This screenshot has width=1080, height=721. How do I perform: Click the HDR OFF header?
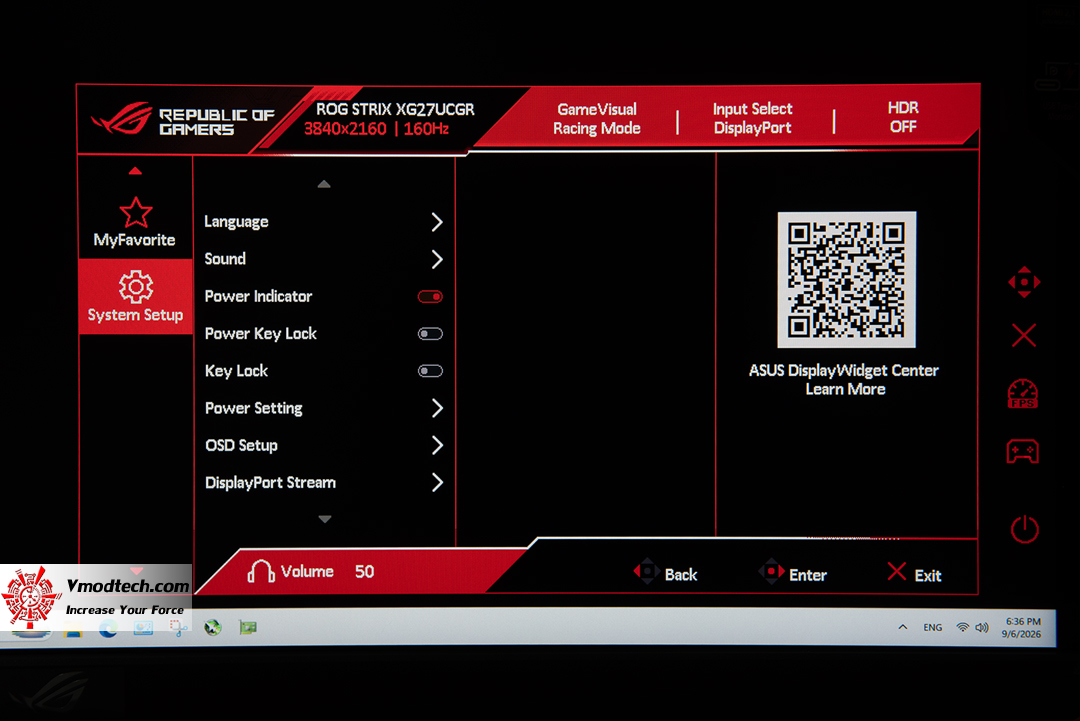(903, 117)
